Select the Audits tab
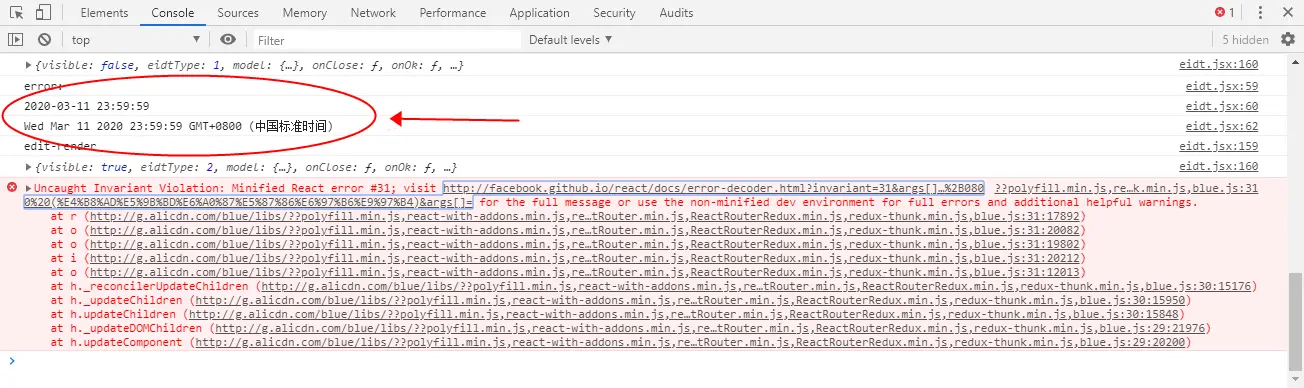This screenshot has height=388, width=1304. coord(676,13)
